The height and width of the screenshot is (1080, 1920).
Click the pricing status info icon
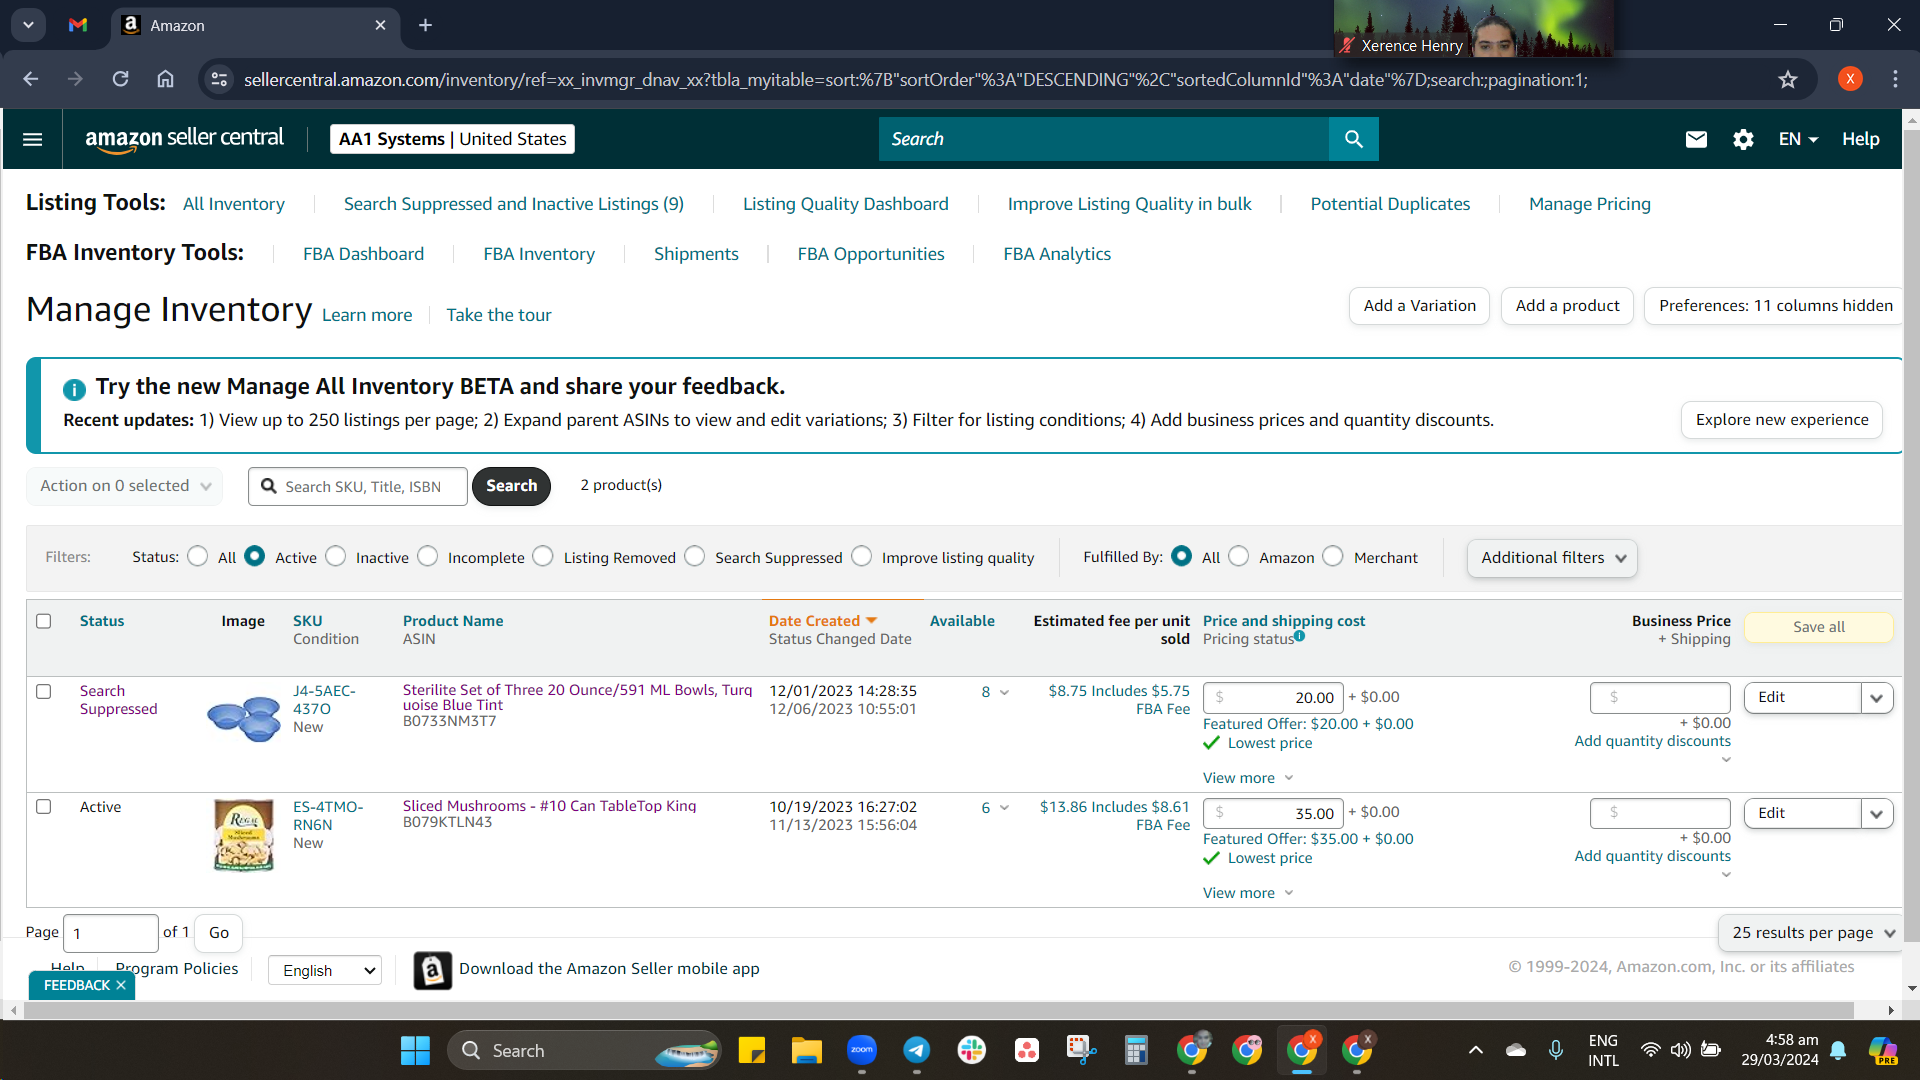[1299, 636]
